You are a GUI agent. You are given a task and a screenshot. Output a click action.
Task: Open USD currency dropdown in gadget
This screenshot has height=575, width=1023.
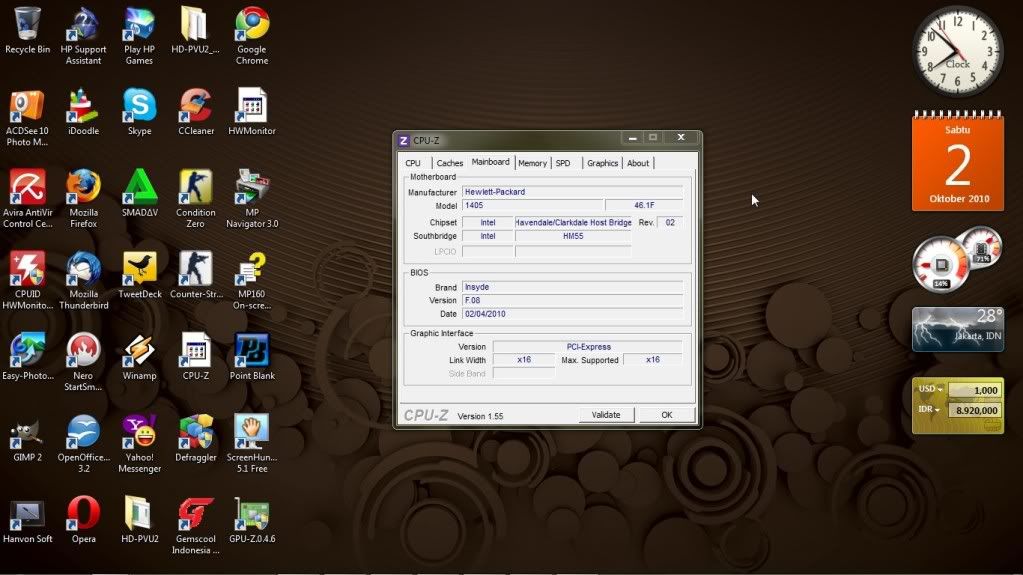[x=931, y=389]
